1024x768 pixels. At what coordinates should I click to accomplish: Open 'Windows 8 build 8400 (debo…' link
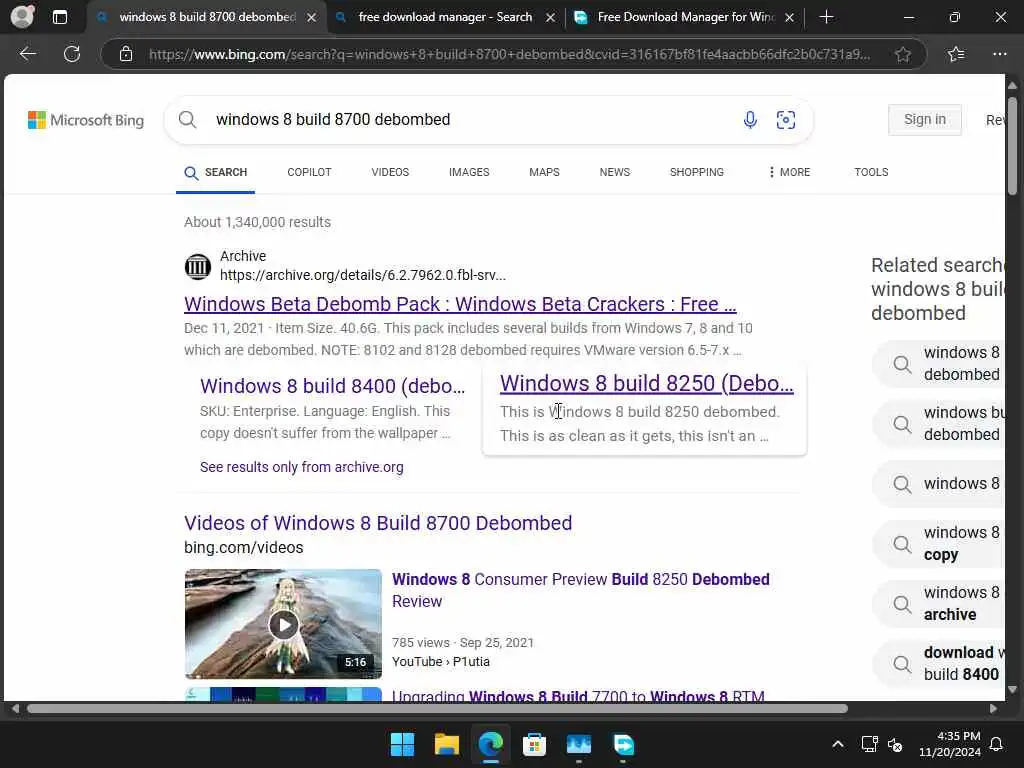tap(332, 386)
